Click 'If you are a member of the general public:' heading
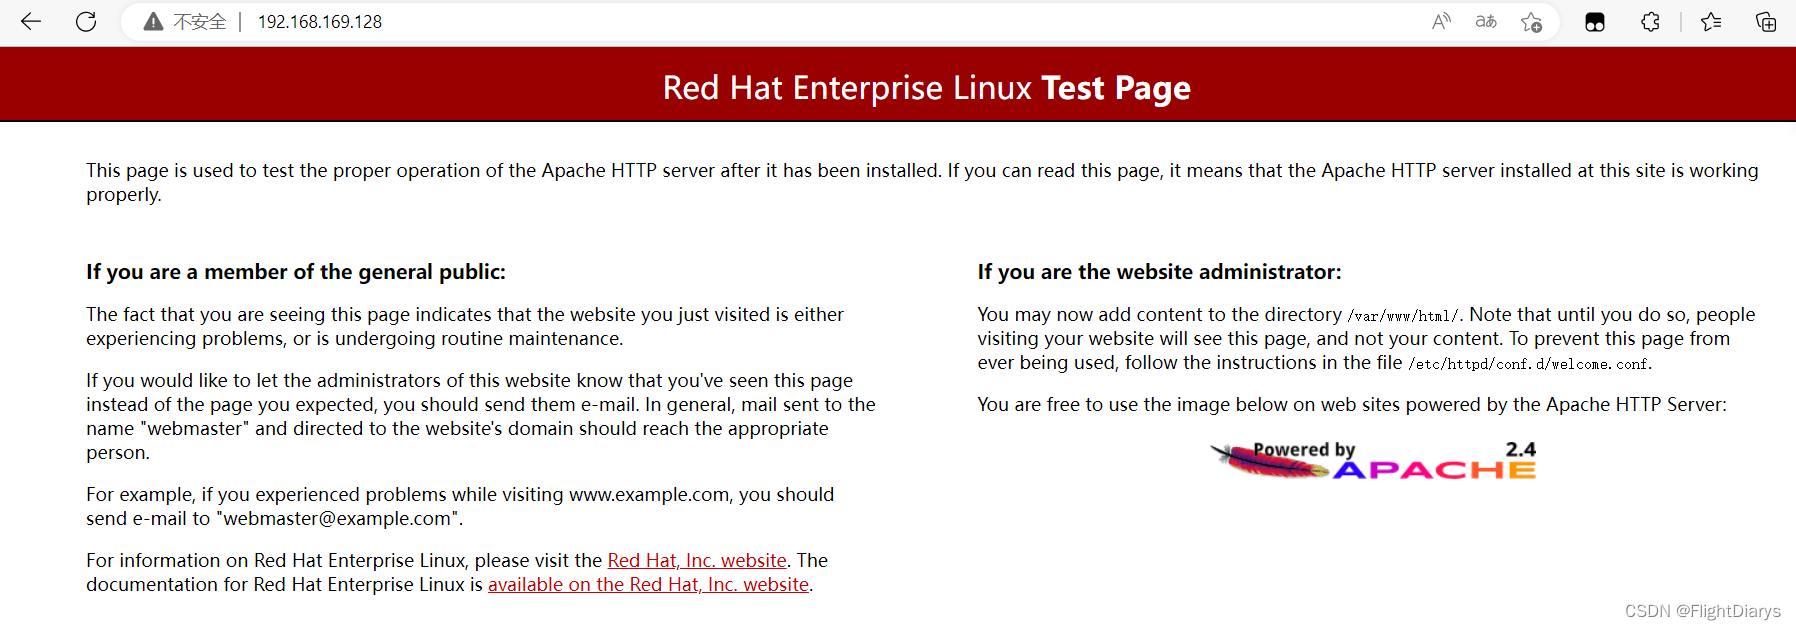The image size is (1796, 630). pyautogui.click(x=296, y=272)
